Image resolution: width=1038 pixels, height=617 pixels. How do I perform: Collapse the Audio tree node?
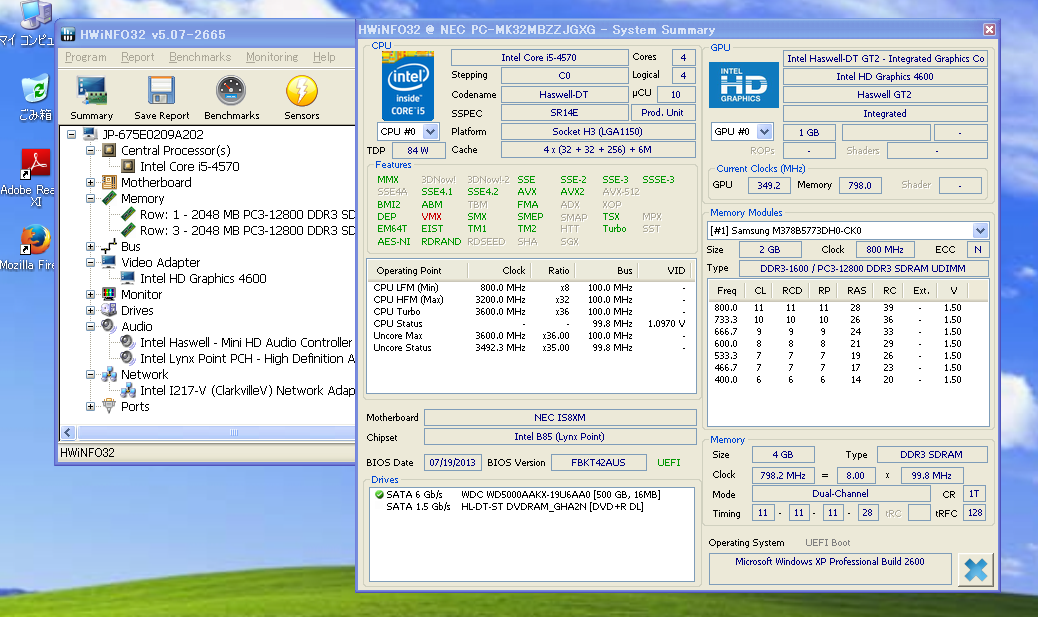(x=91, y=327)
